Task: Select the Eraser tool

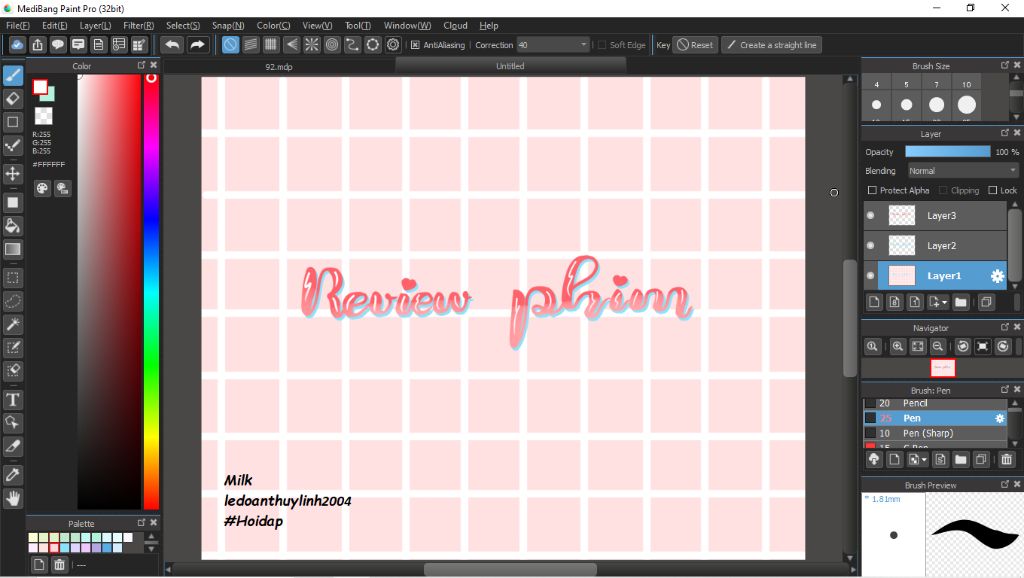Action: tap(12, 99)
